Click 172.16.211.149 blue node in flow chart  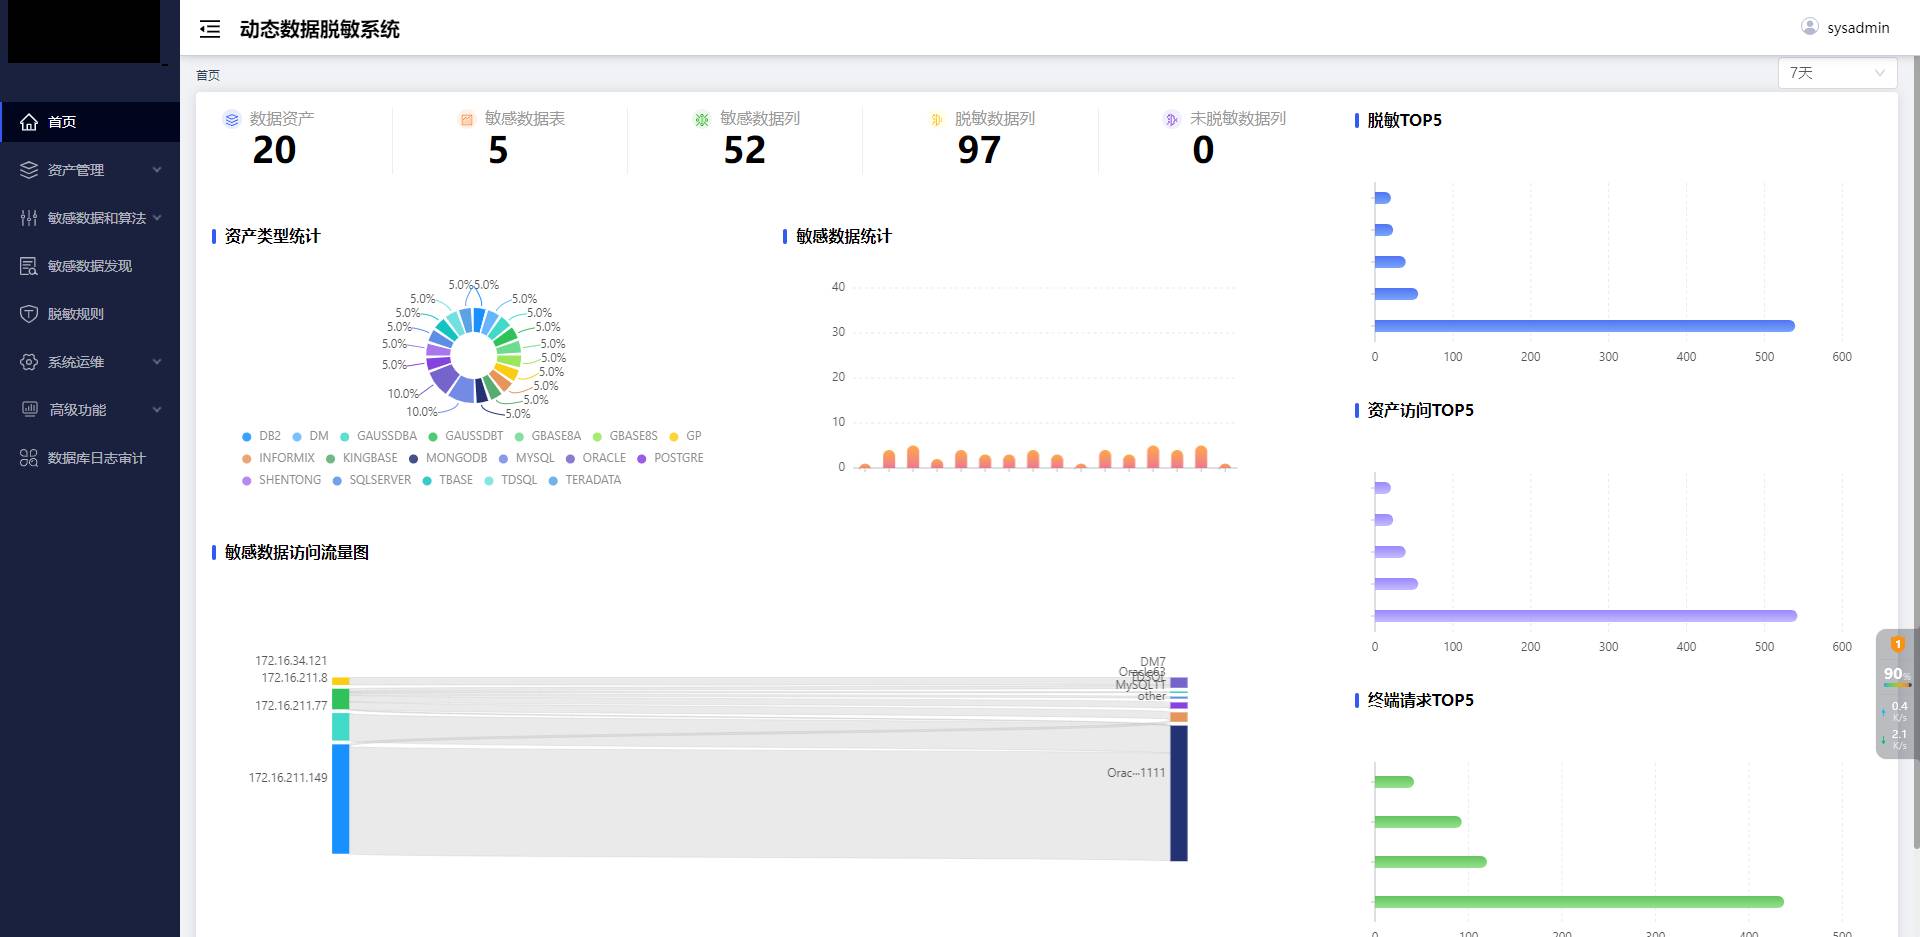pyautogui.click(x=340, y=799)
